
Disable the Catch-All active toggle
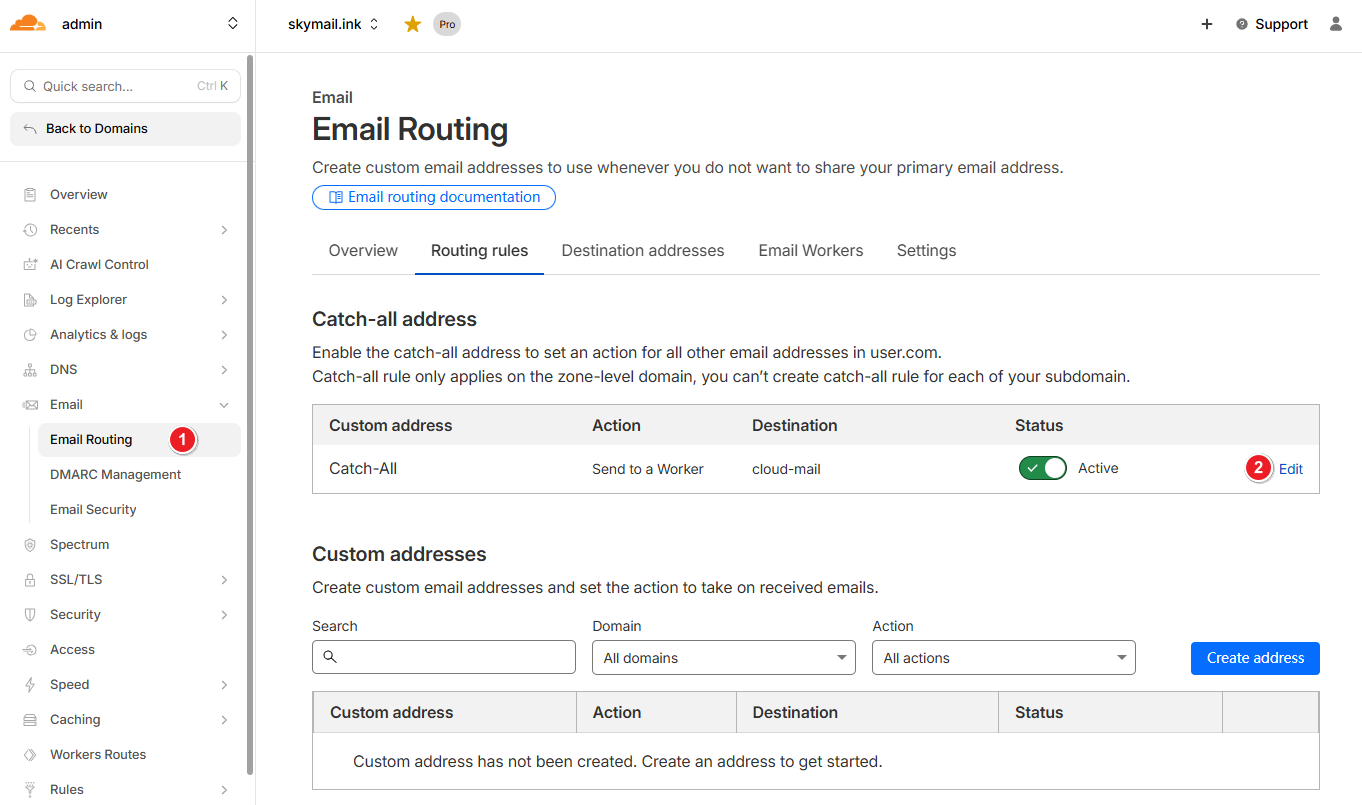click(1042, 468)
